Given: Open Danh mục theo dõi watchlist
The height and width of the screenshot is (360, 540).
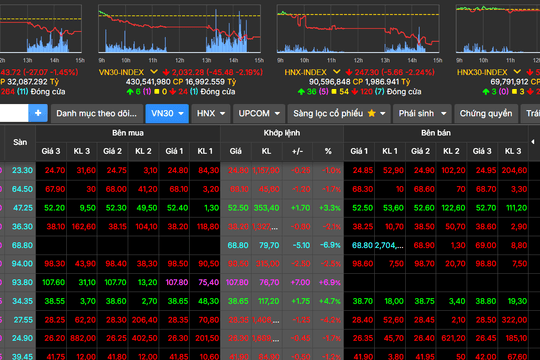Looking at the screenshot, I should click(x=97, y=113).
